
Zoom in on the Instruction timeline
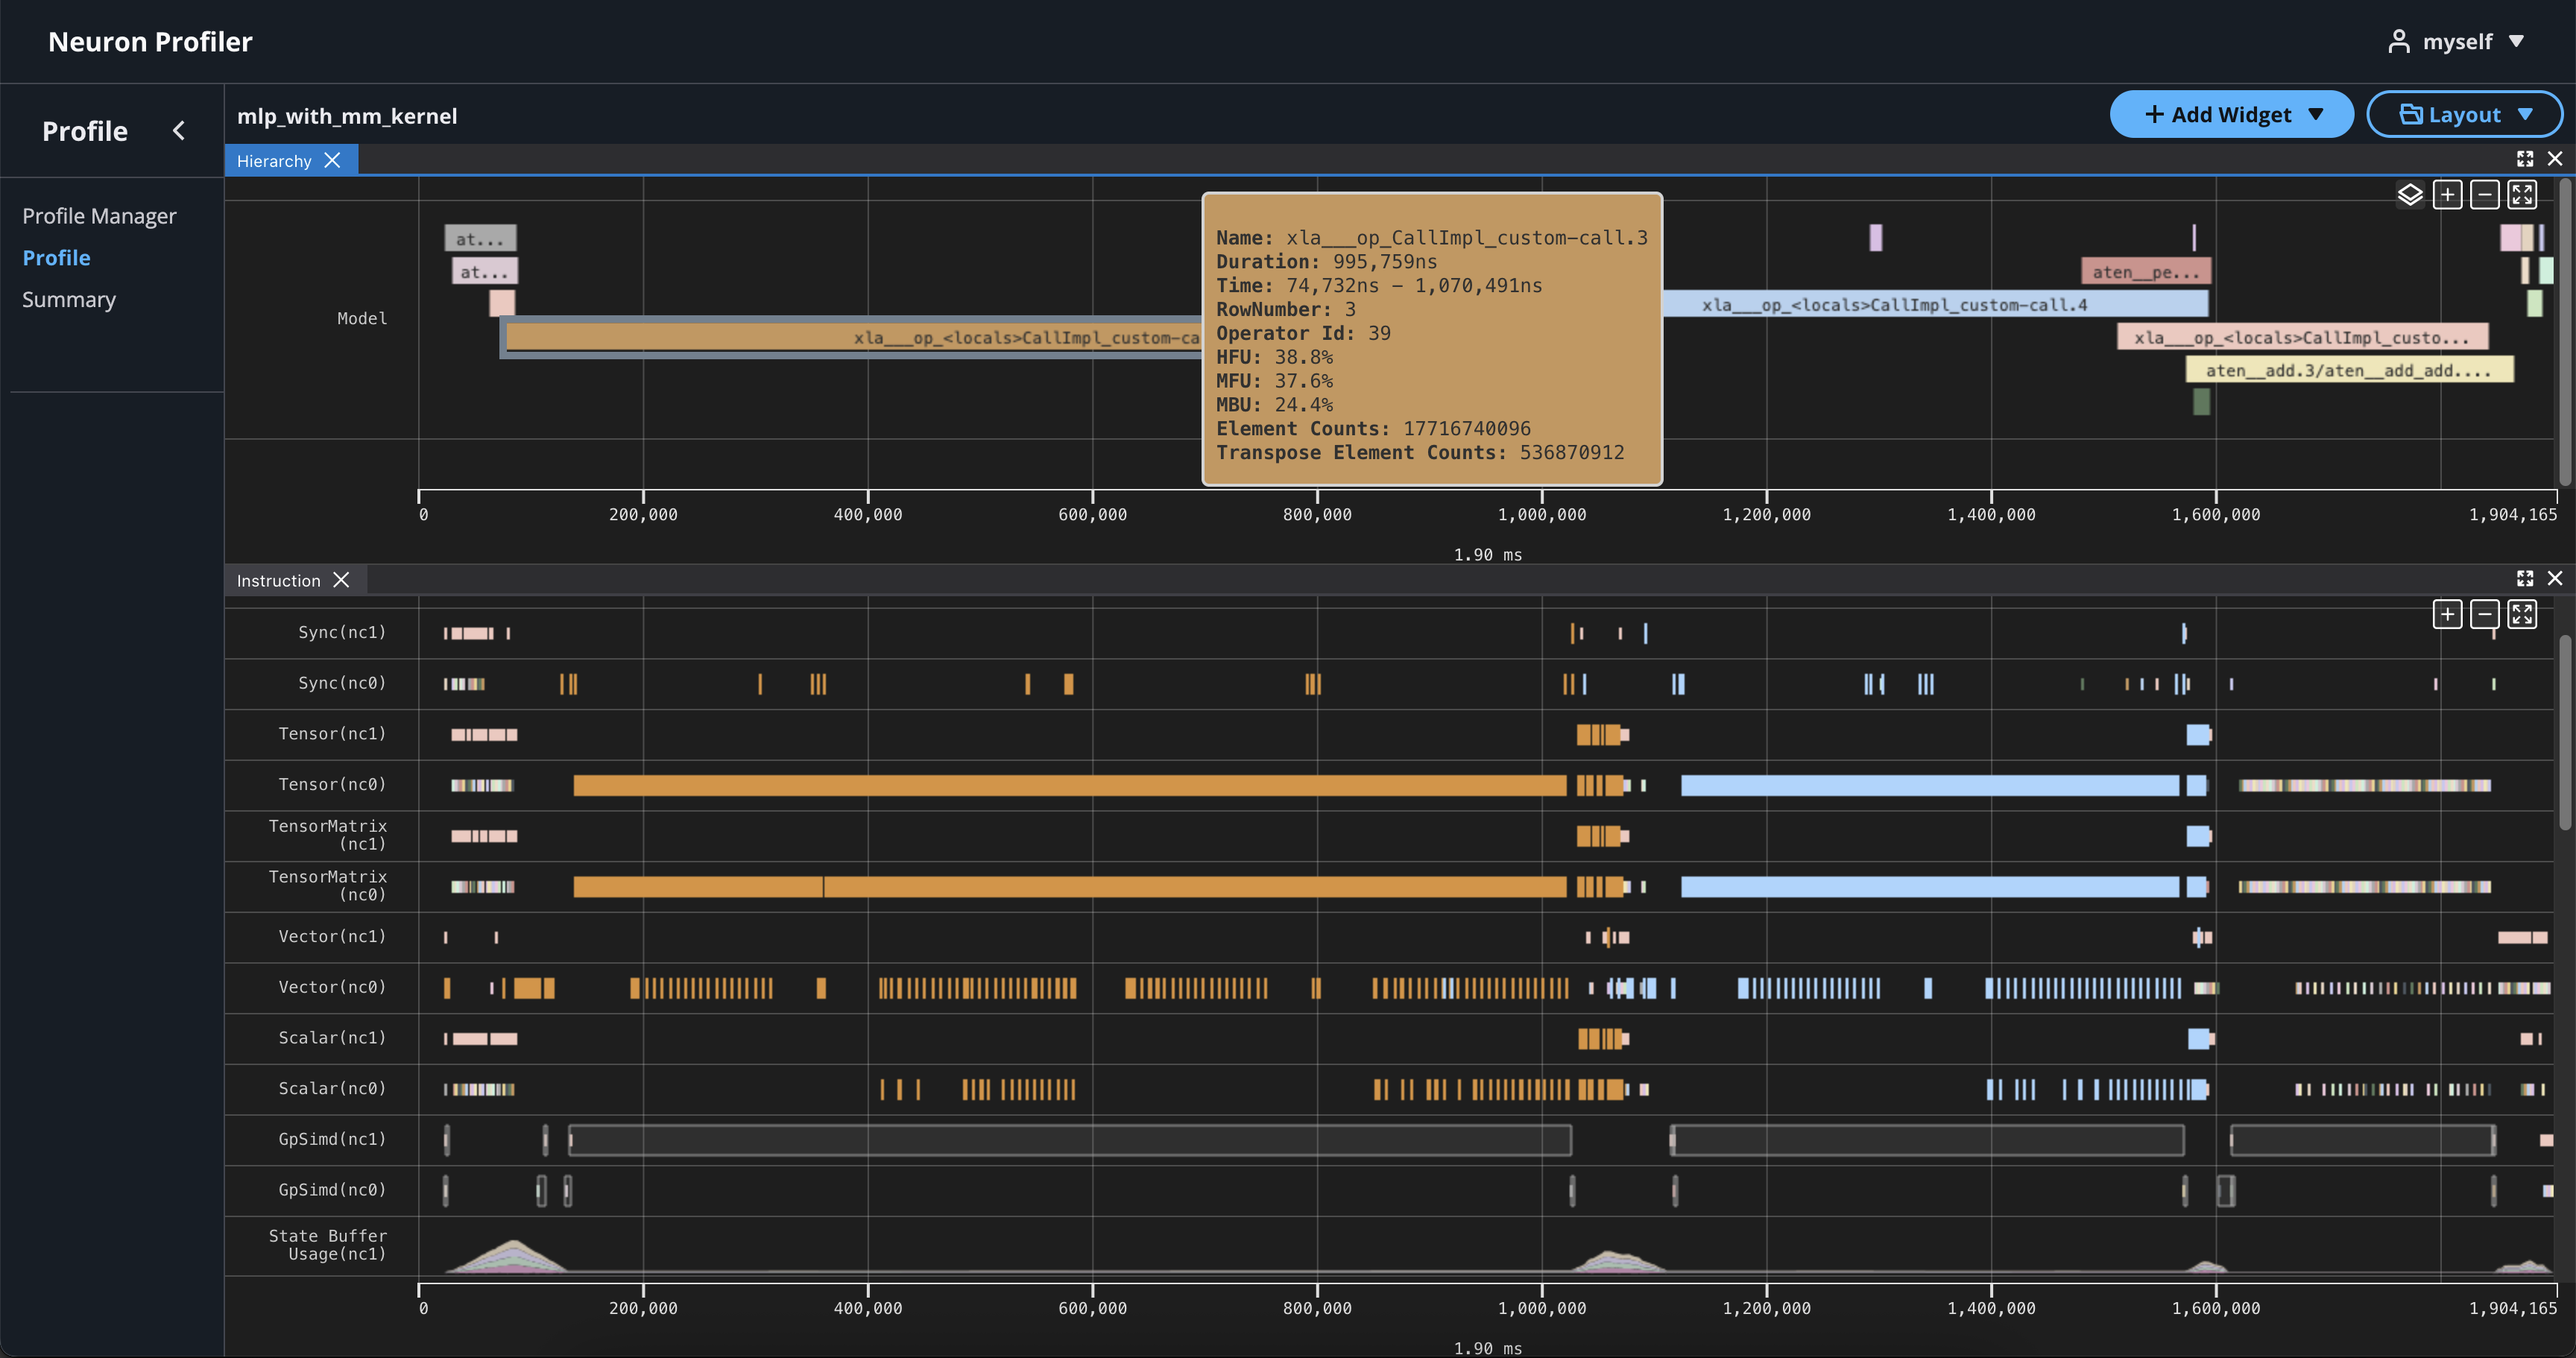(2447, 614)
